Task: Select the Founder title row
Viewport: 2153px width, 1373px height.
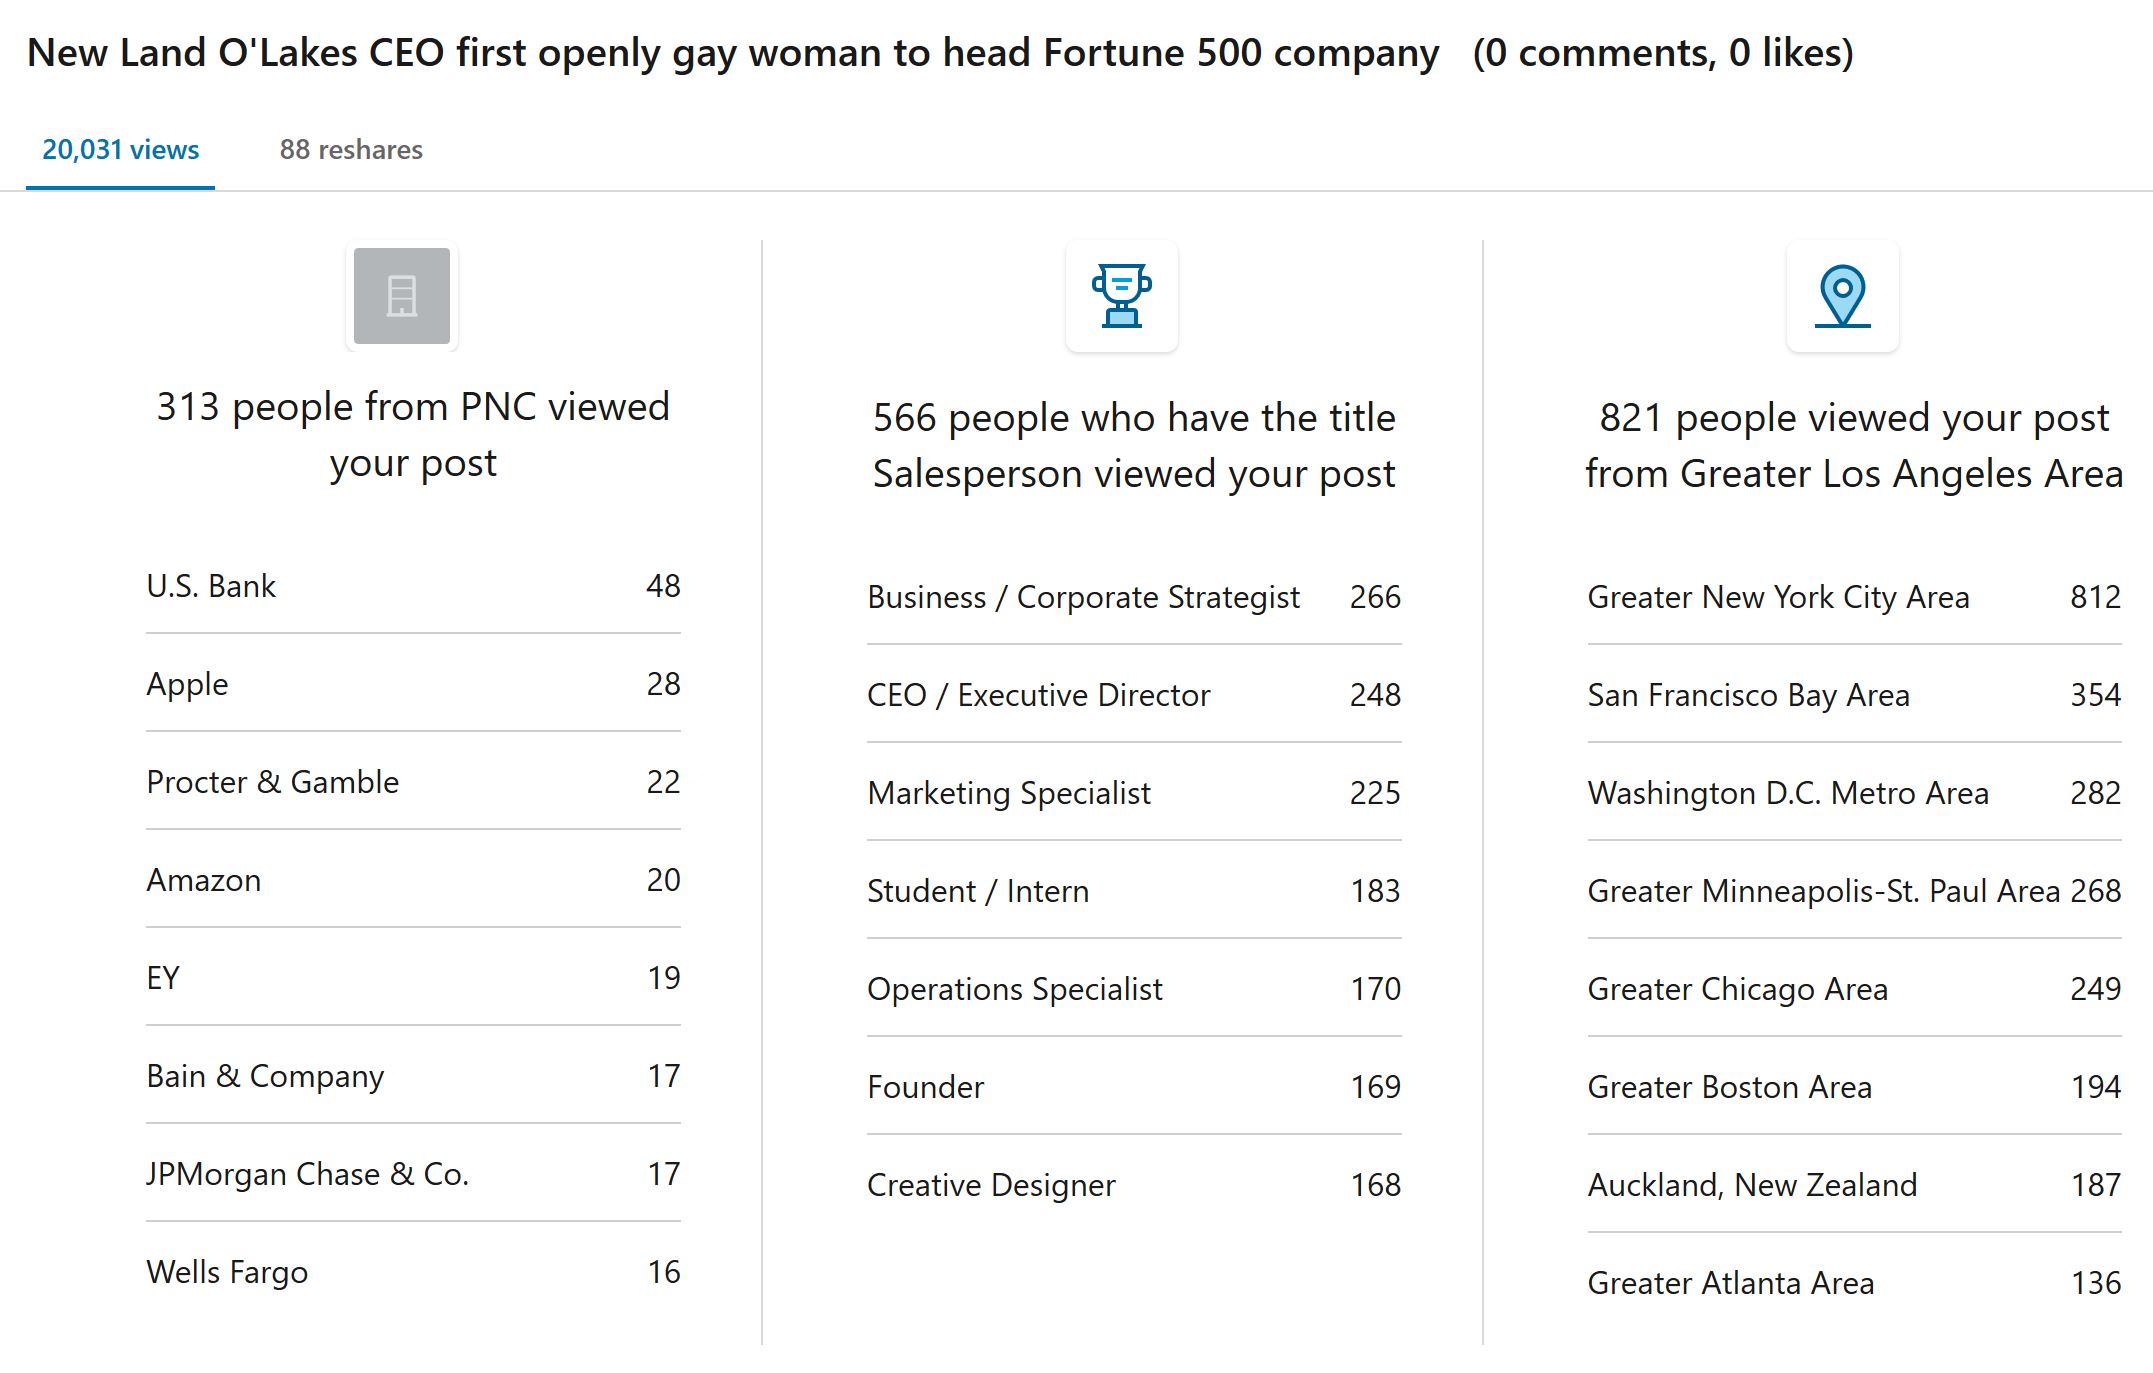Action: [1134, 1087]
